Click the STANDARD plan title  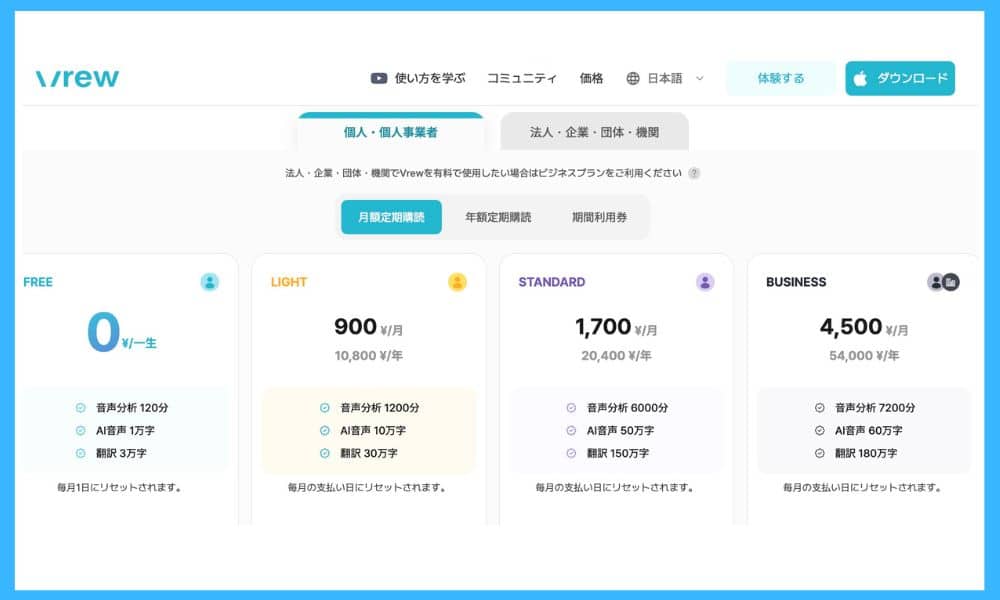point(552,282)
